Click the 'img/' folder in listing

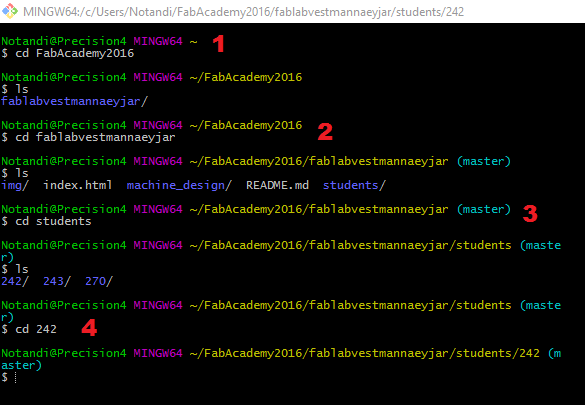[x=15, y=185]
